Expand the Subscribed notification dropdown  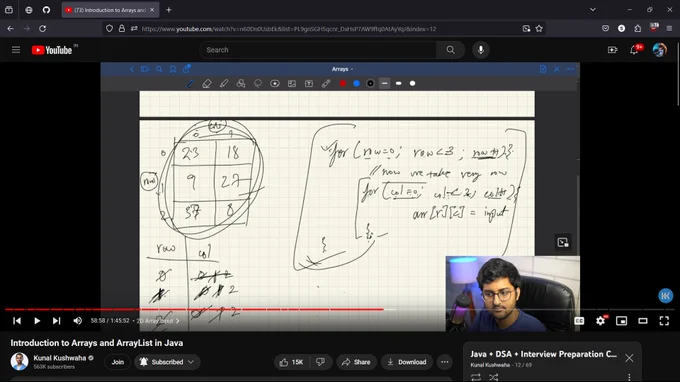tap(167, 362)
